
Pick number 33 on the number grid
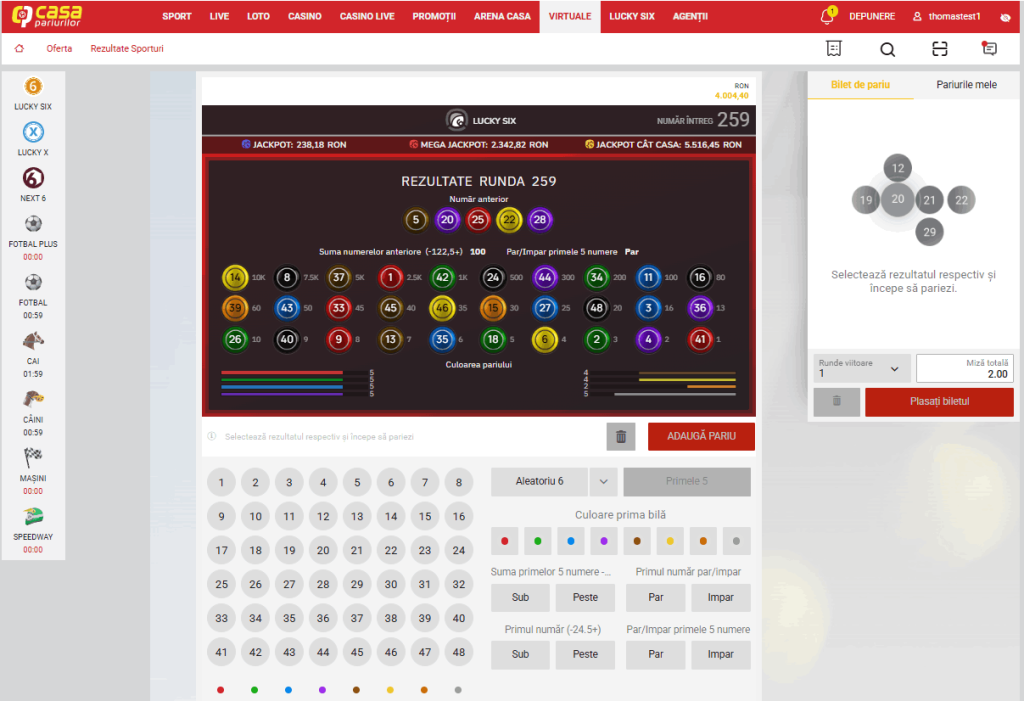[x=221, y=619]
